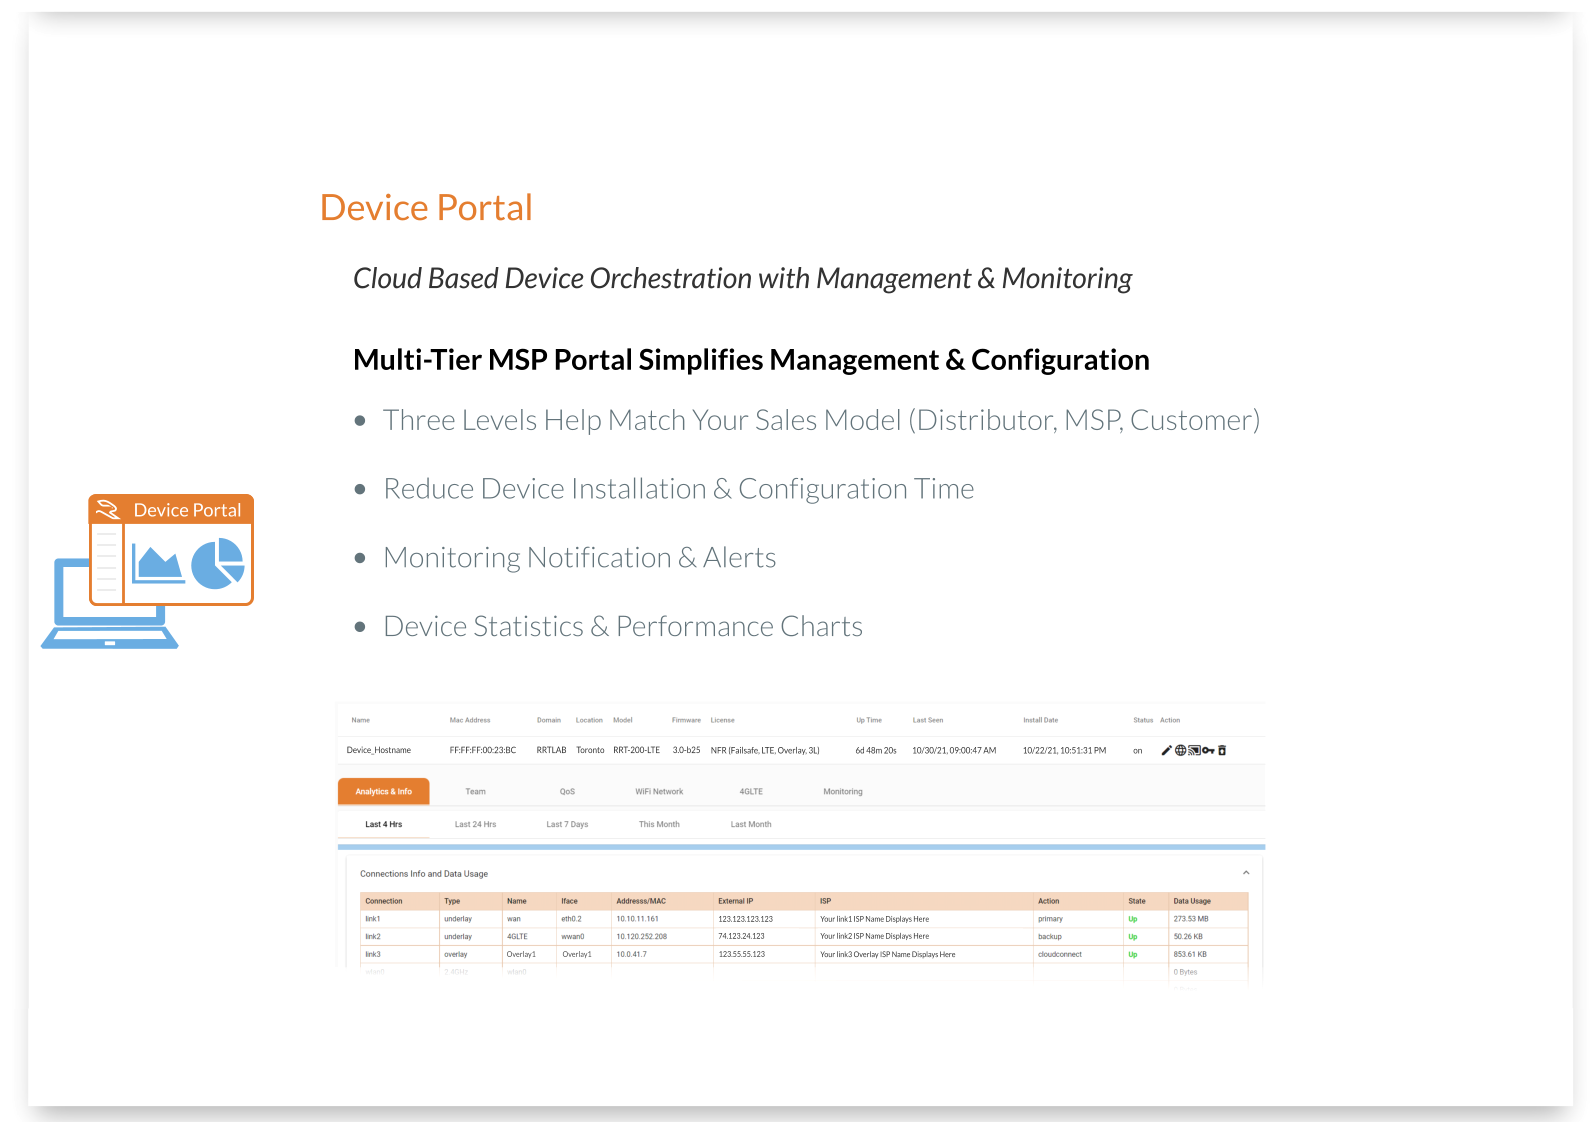Switch to the Team tab
The image size is (1593, 1122).
click(475, 791)
